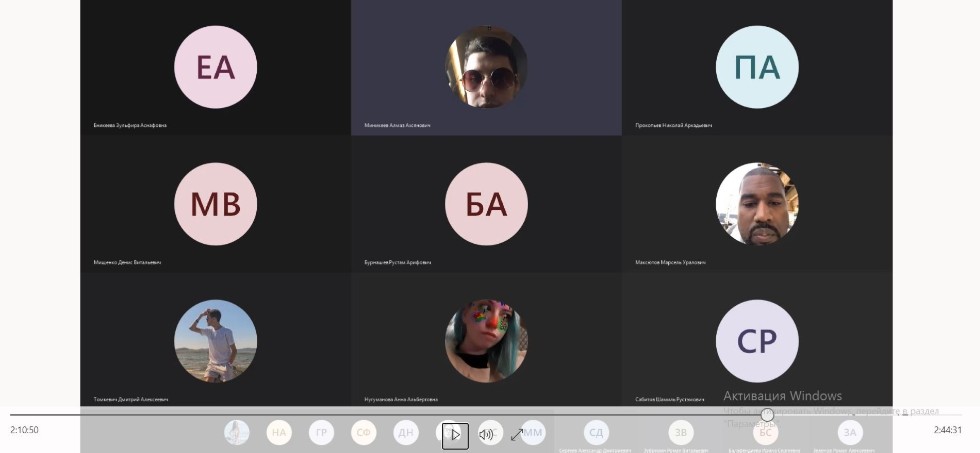Screen dimensions: 980x453
Task: Click the colorful face-filter photo avatar
Action: pos(486,341)
